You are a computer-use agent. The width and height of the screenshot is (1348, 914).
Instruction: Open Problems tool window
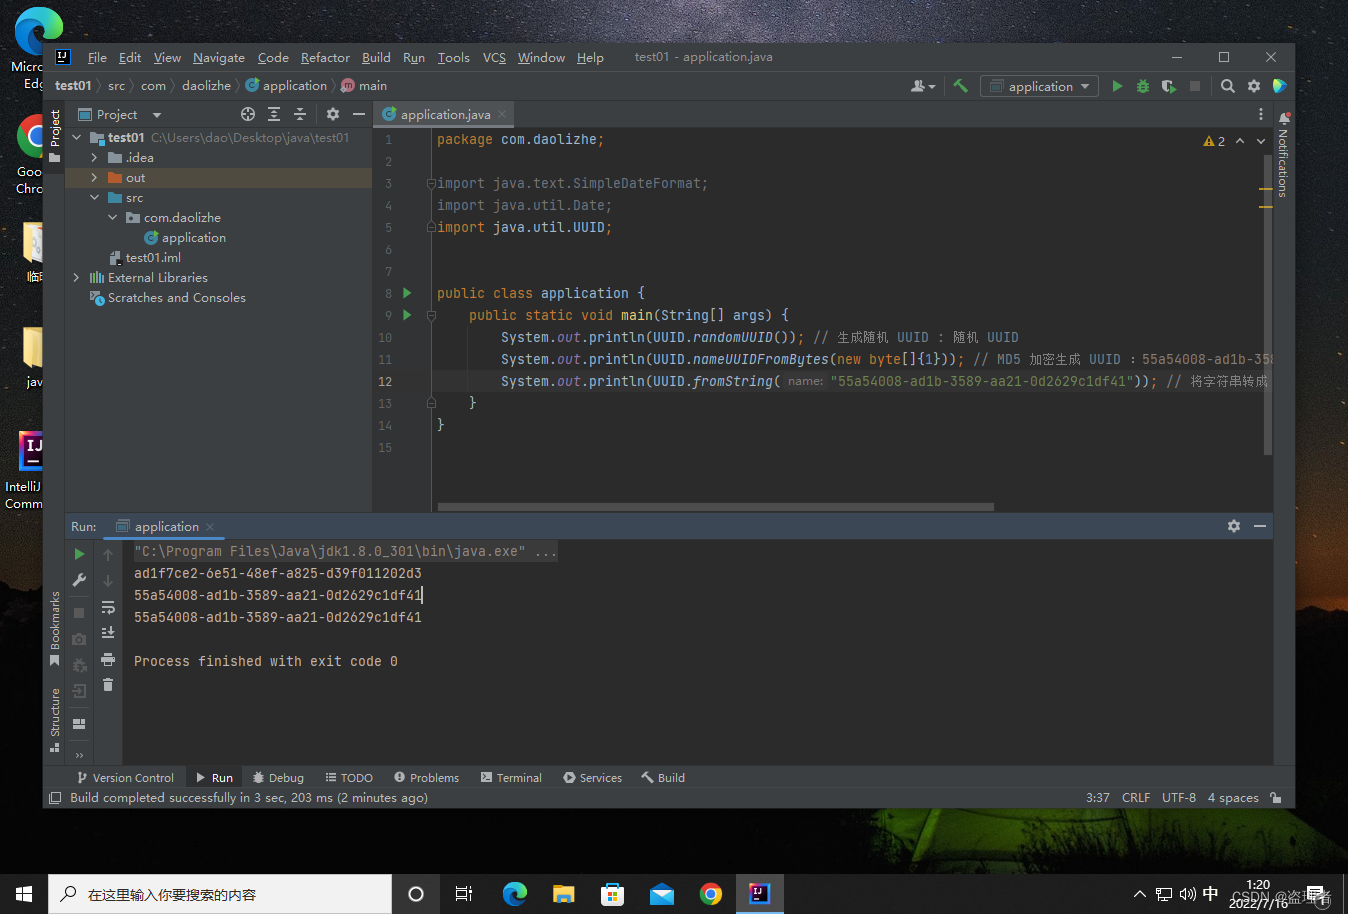point(426,778)
